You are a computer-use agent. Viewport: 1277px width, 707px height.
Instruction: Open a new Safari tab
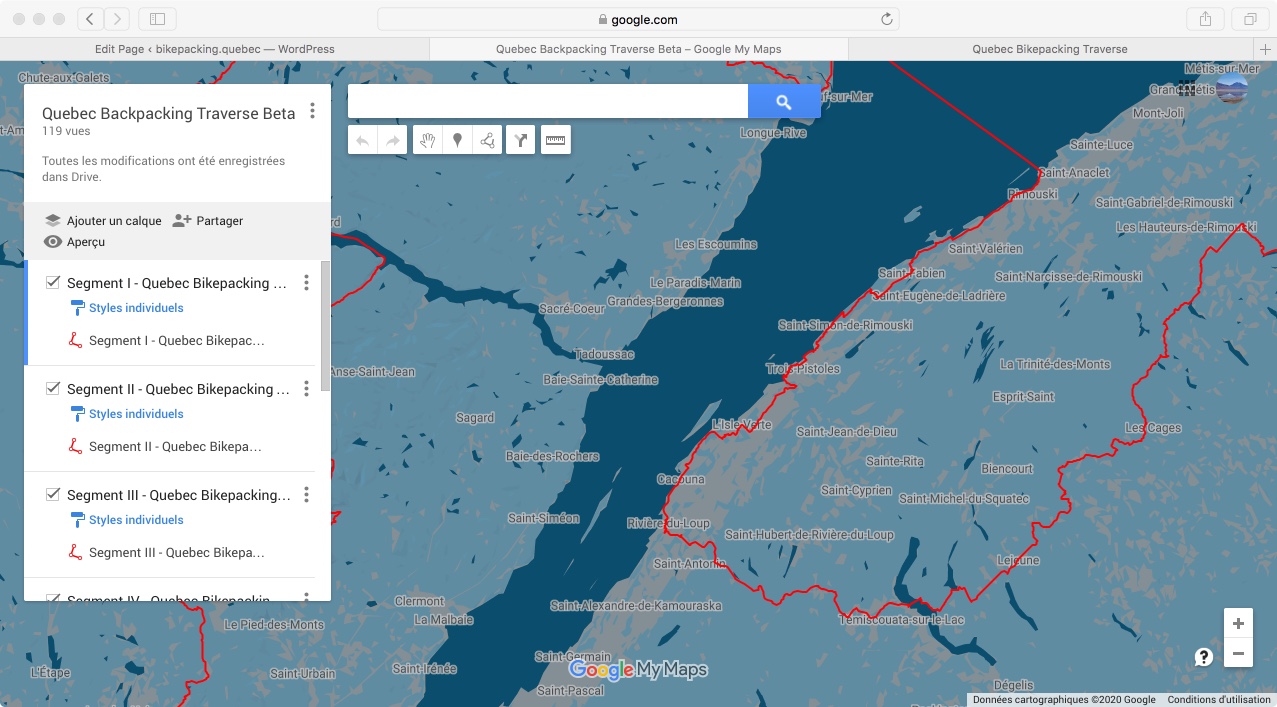1266,49
